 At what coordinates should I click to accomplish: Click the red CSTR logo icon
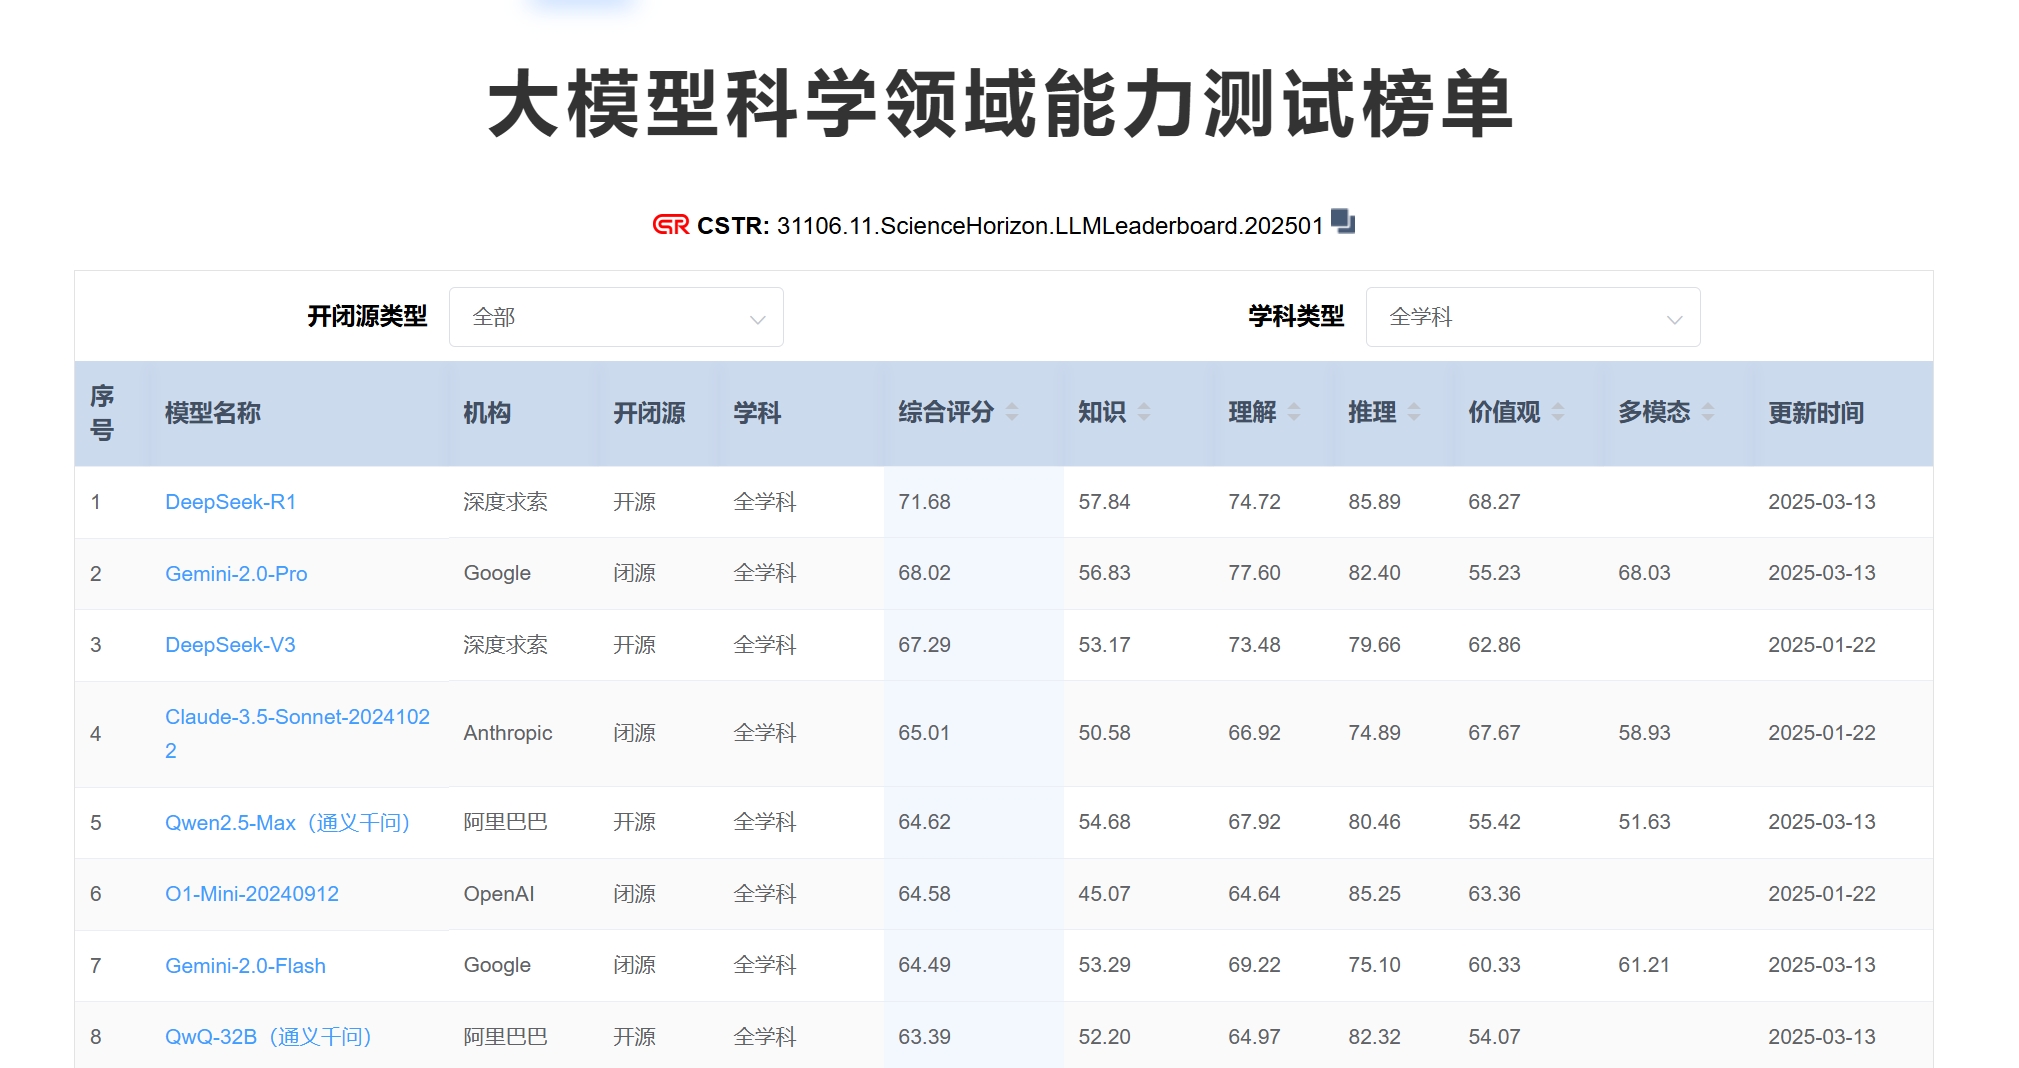(x=670, y=225)
